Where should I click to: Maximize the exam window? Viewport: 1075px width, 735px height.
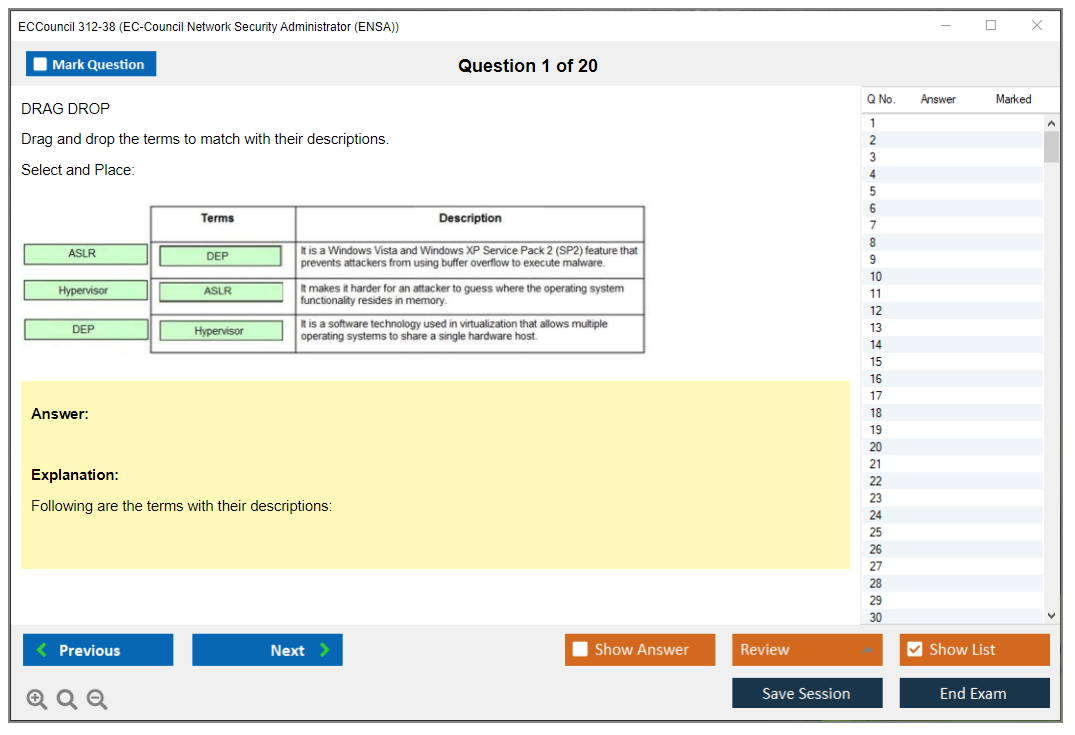(x=991, y=26)
